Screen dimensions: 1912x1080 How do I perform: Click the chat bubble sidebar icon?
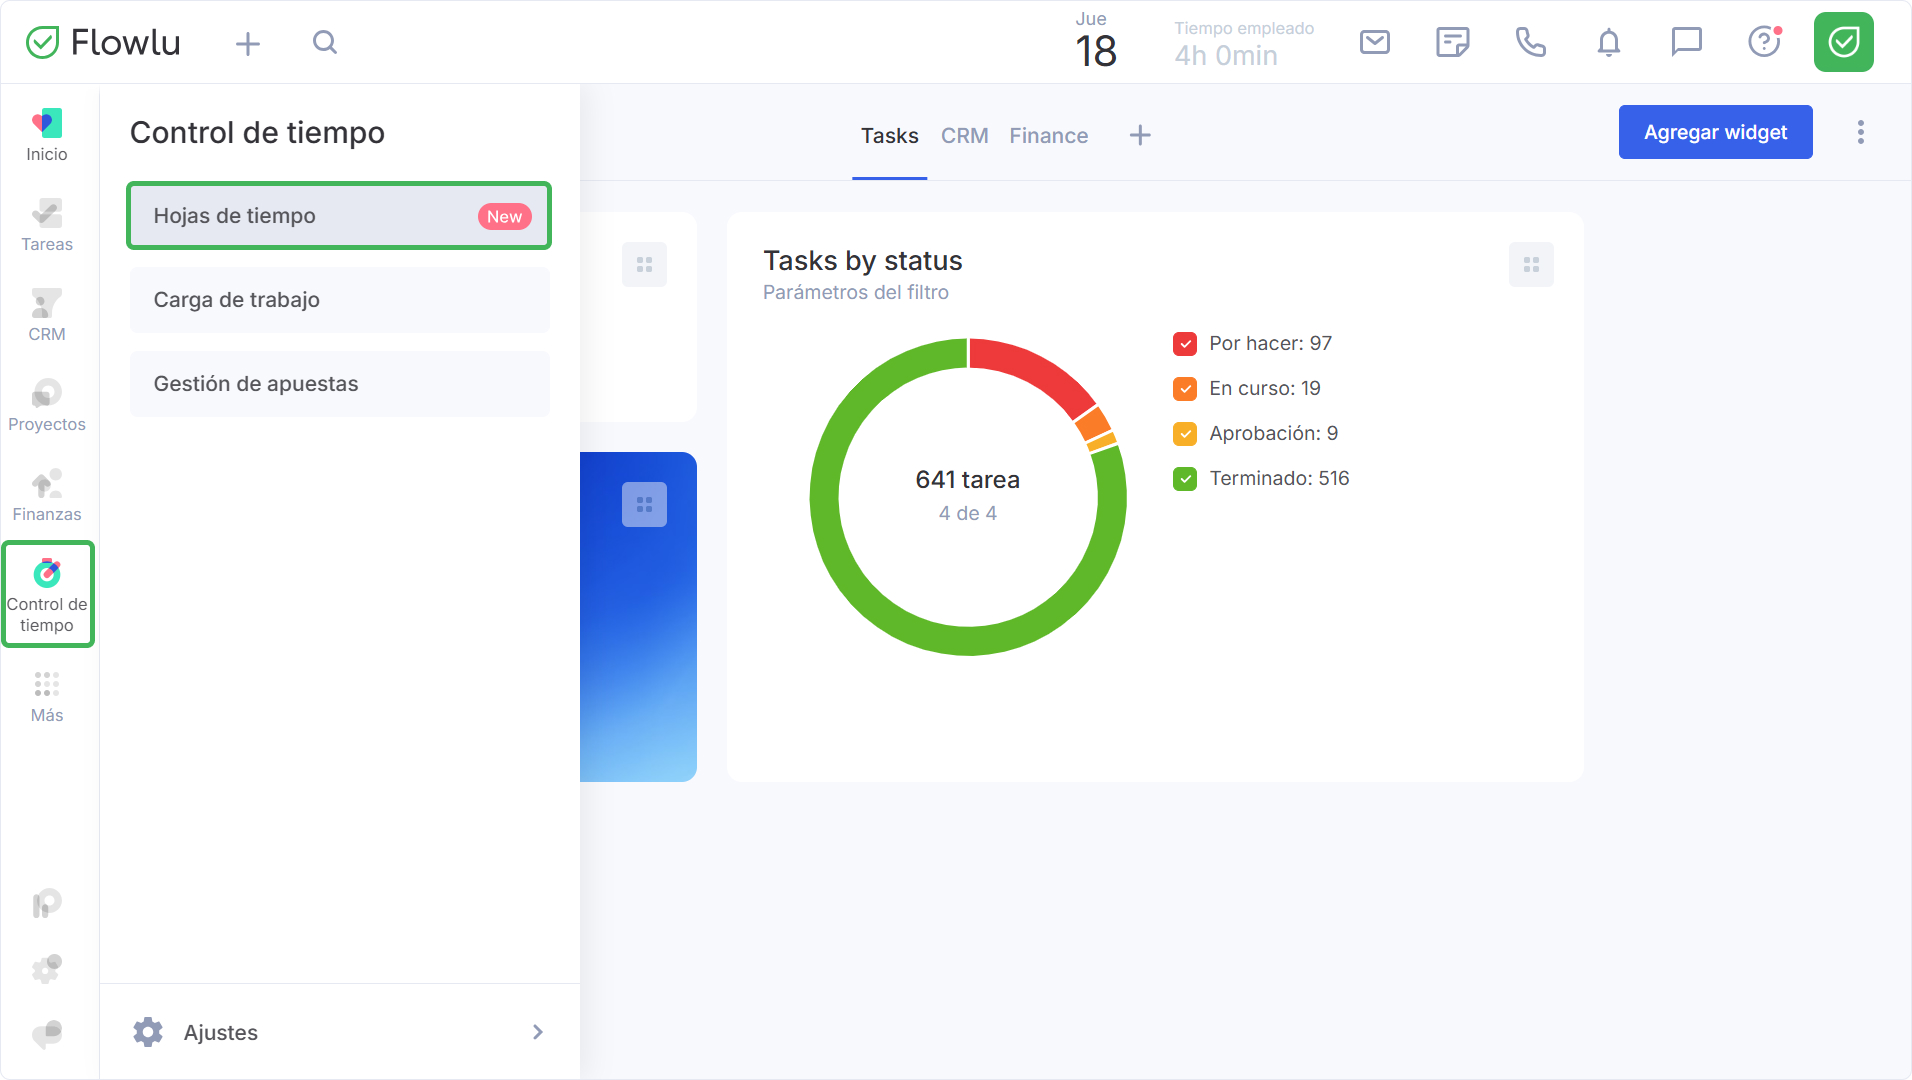pos(47,1033)
